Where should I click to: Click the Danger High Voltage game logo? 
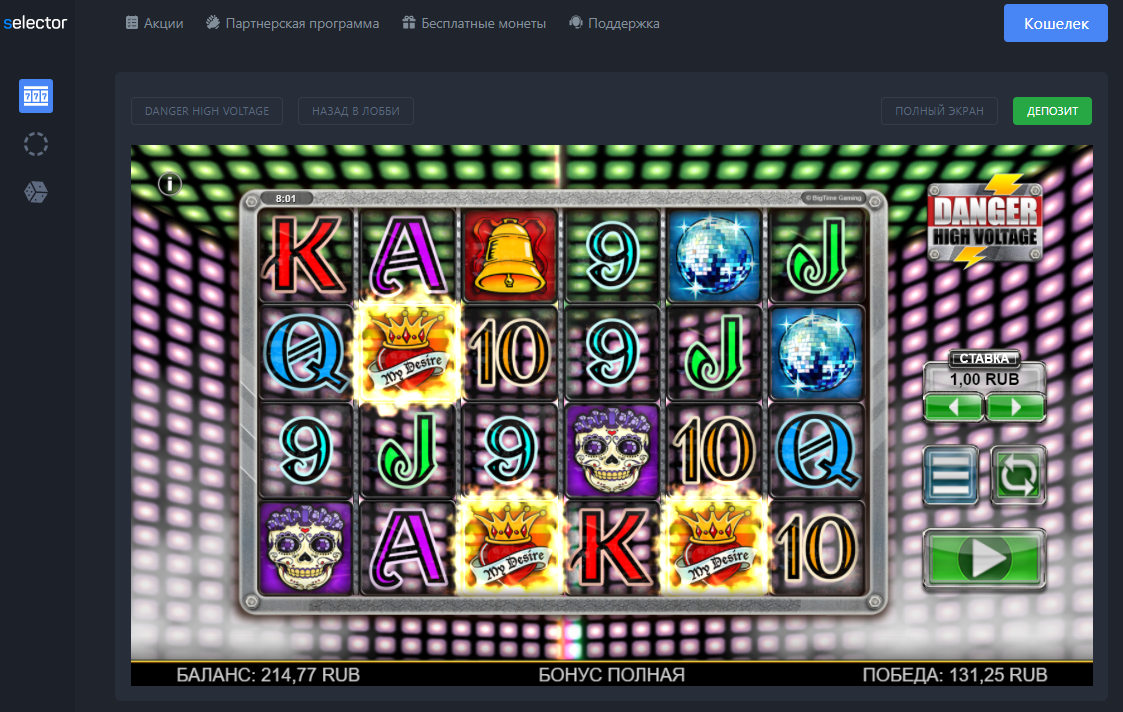point(985,221)
